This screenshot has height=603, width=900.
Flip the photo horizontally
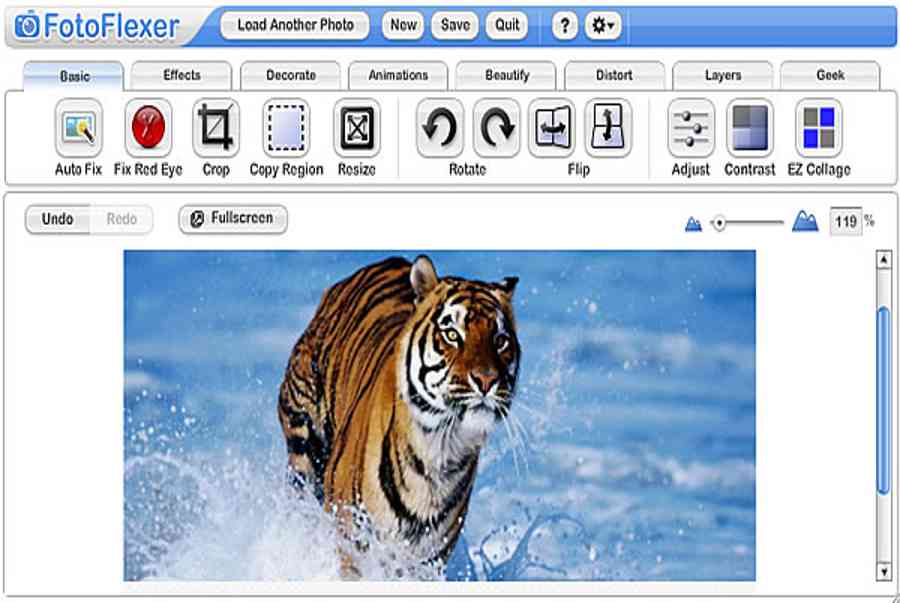click(552, 127)
